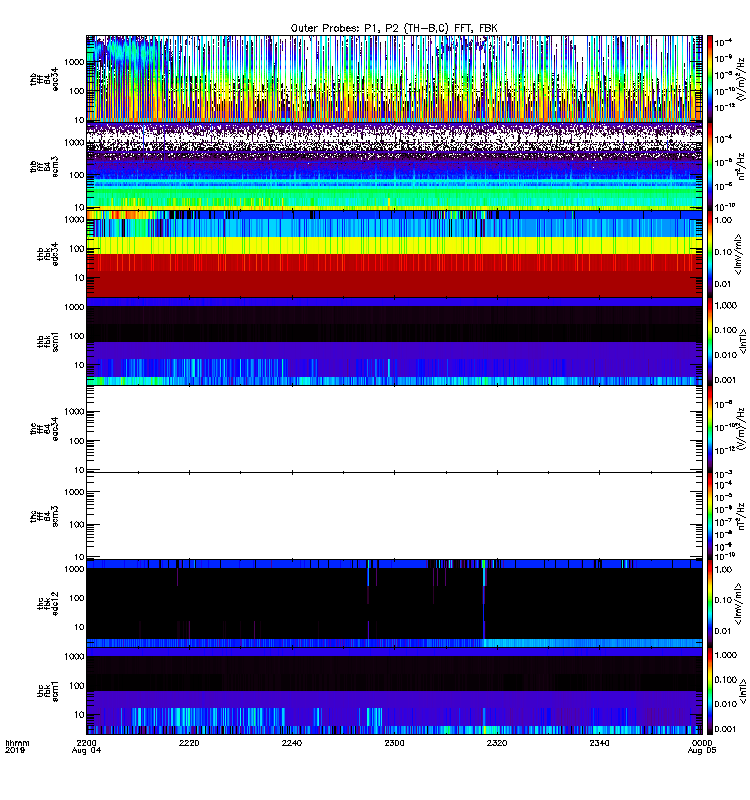Click the "0.100" color scale value of thb fbk scm1
This screenshot has height=800, width=750.
(726, 330)
